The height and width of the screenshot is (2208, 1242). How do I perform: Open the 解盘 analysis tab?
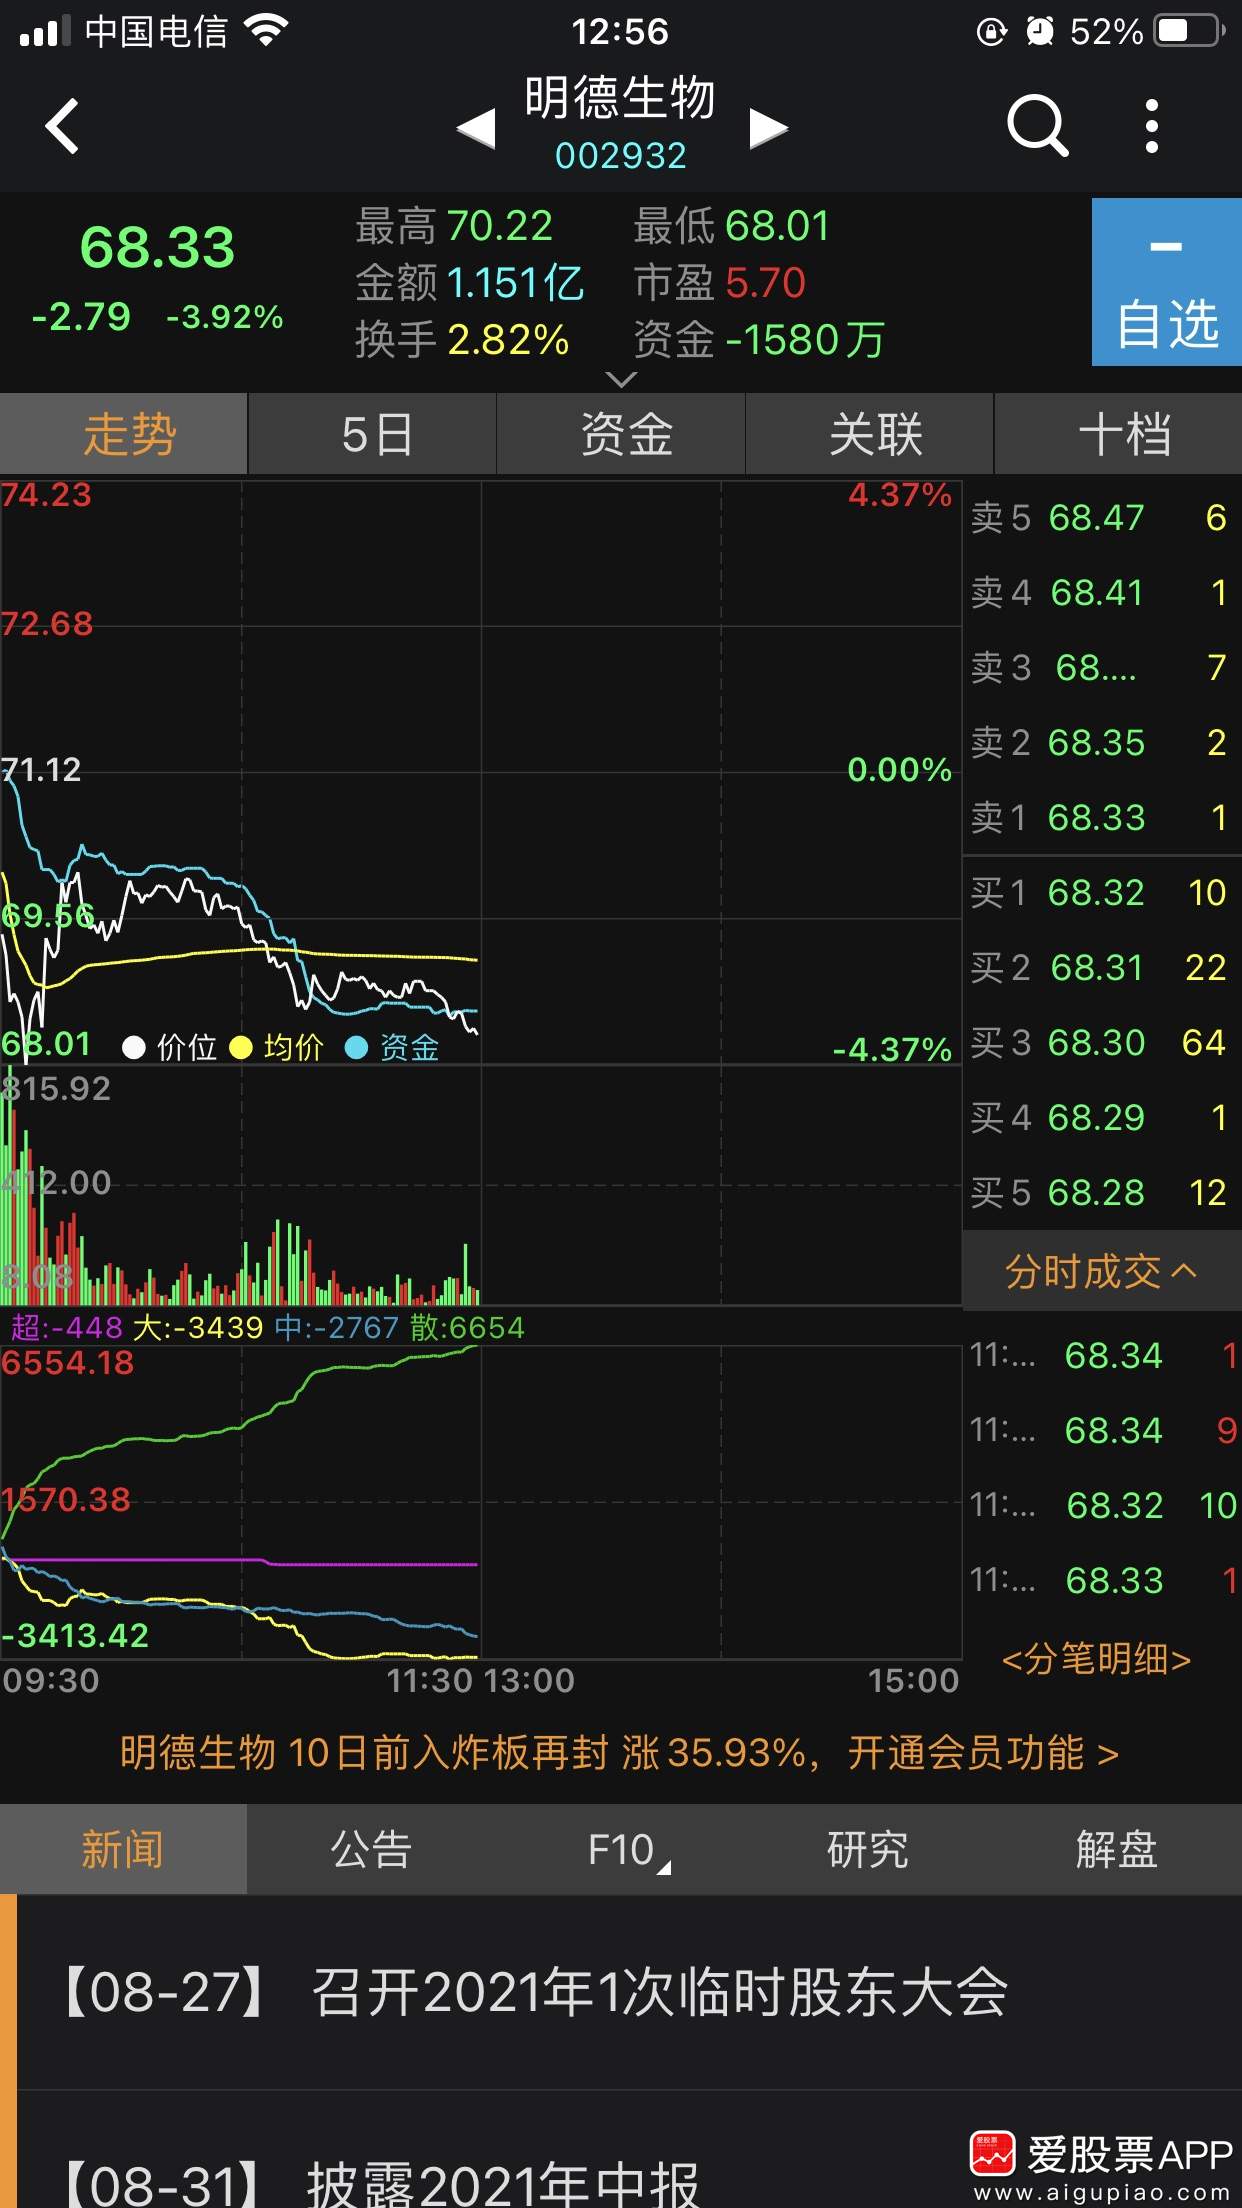pyautogui.click(x=1117, y=1849)
